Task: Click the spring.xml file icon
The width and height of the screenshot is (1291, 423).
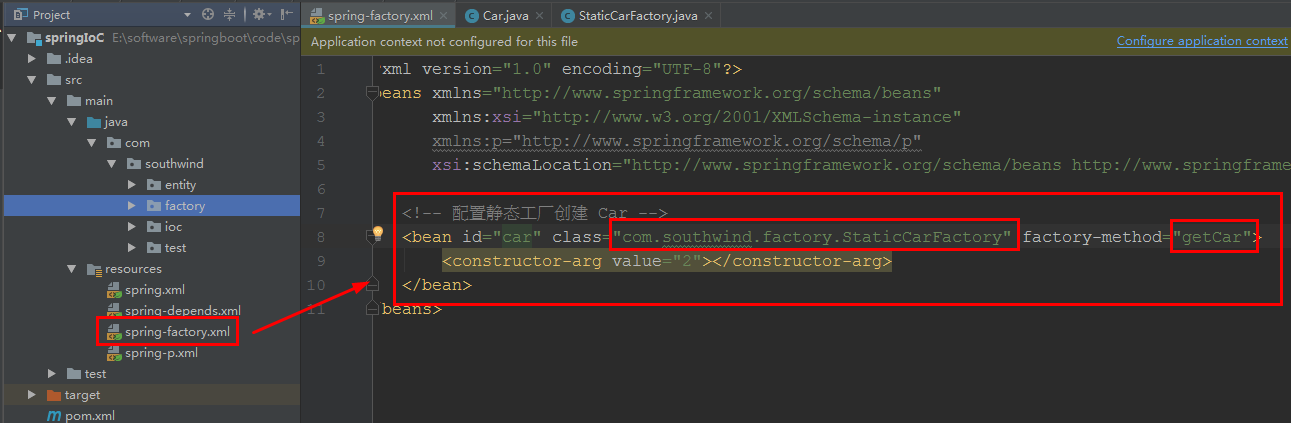Action: (x=114, y=290)
